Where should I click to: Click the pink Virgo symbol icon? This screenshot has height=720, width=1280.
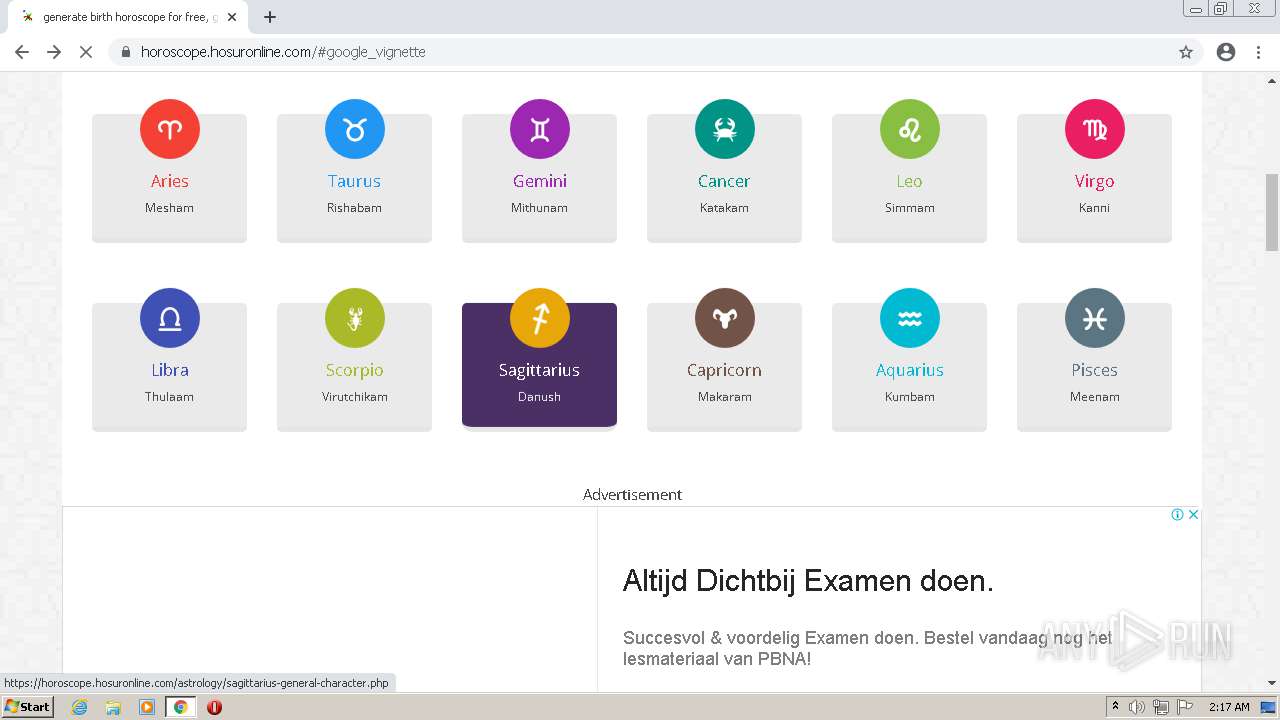[1095, 129]
